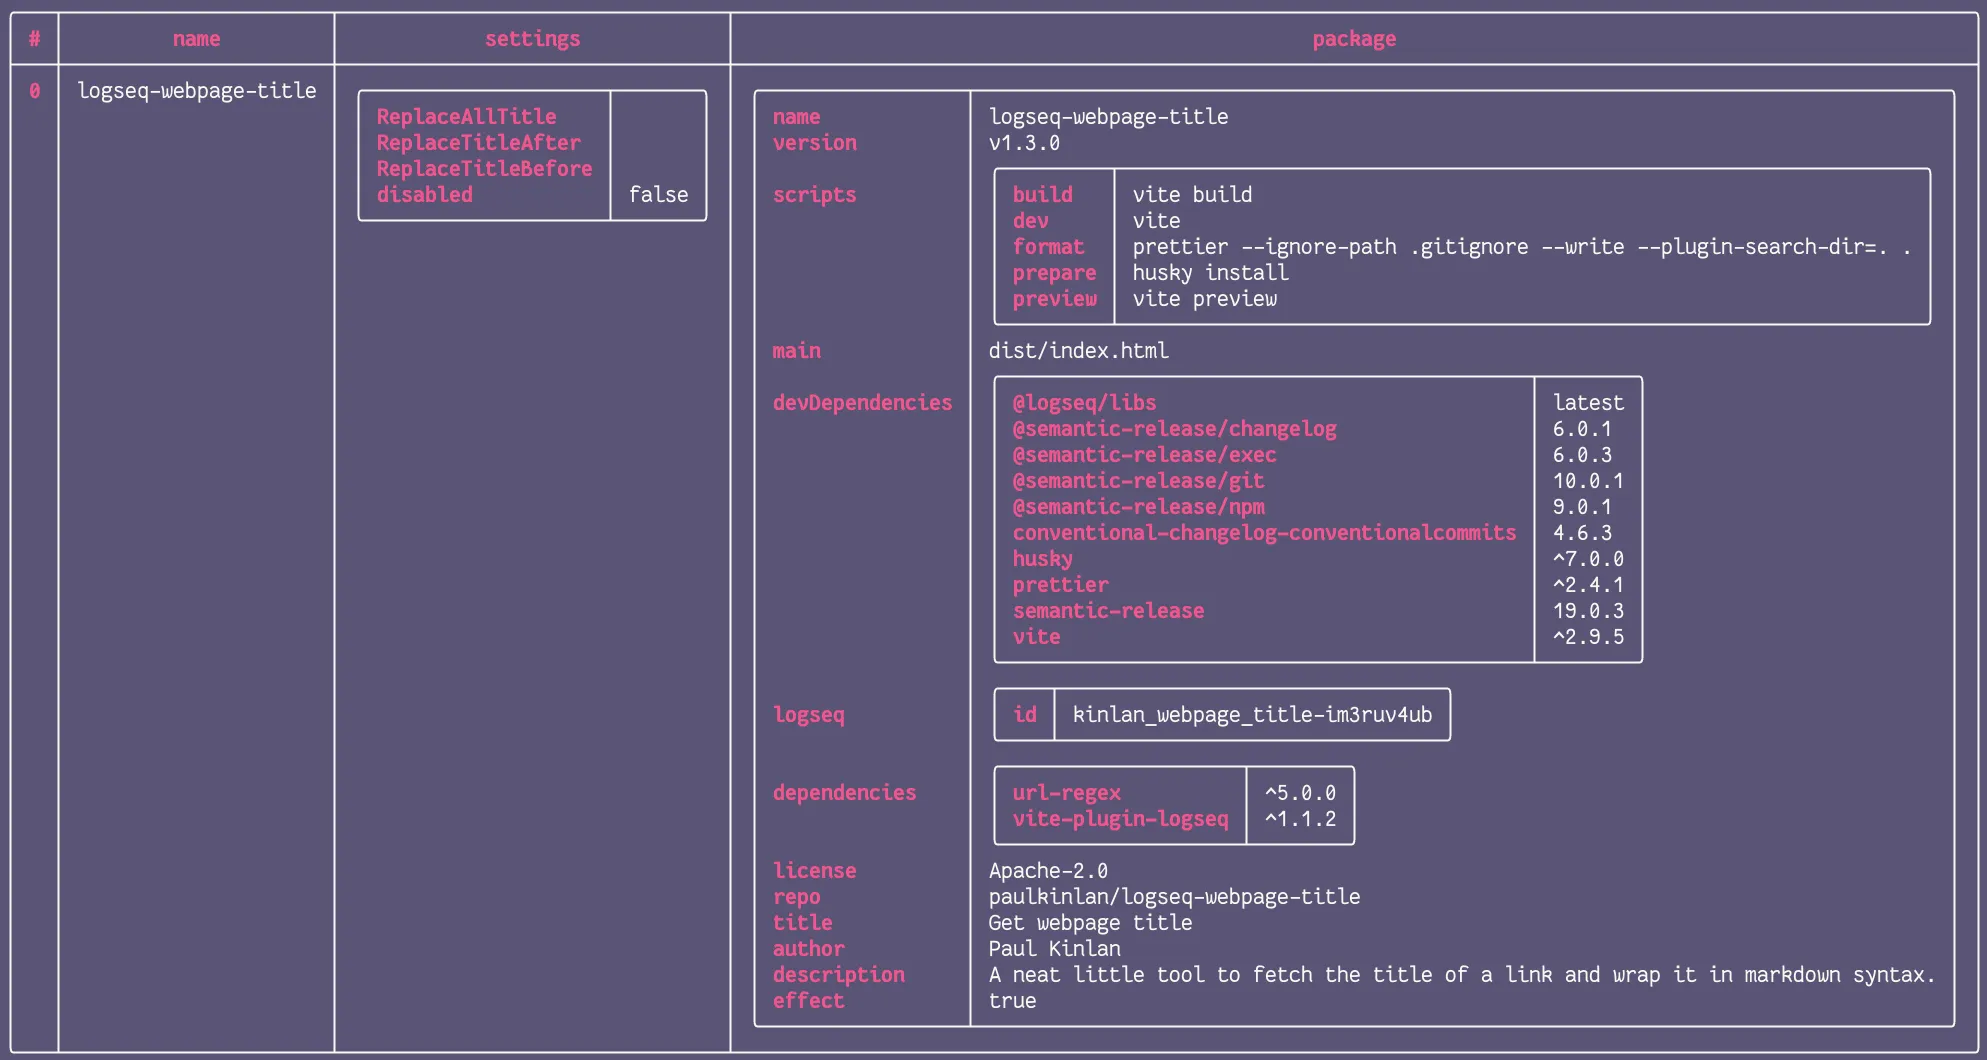The image size is (1987, 1060).
Task: Click '@semantic-release/exec' dependency
Action: (x=1144, y=455)
